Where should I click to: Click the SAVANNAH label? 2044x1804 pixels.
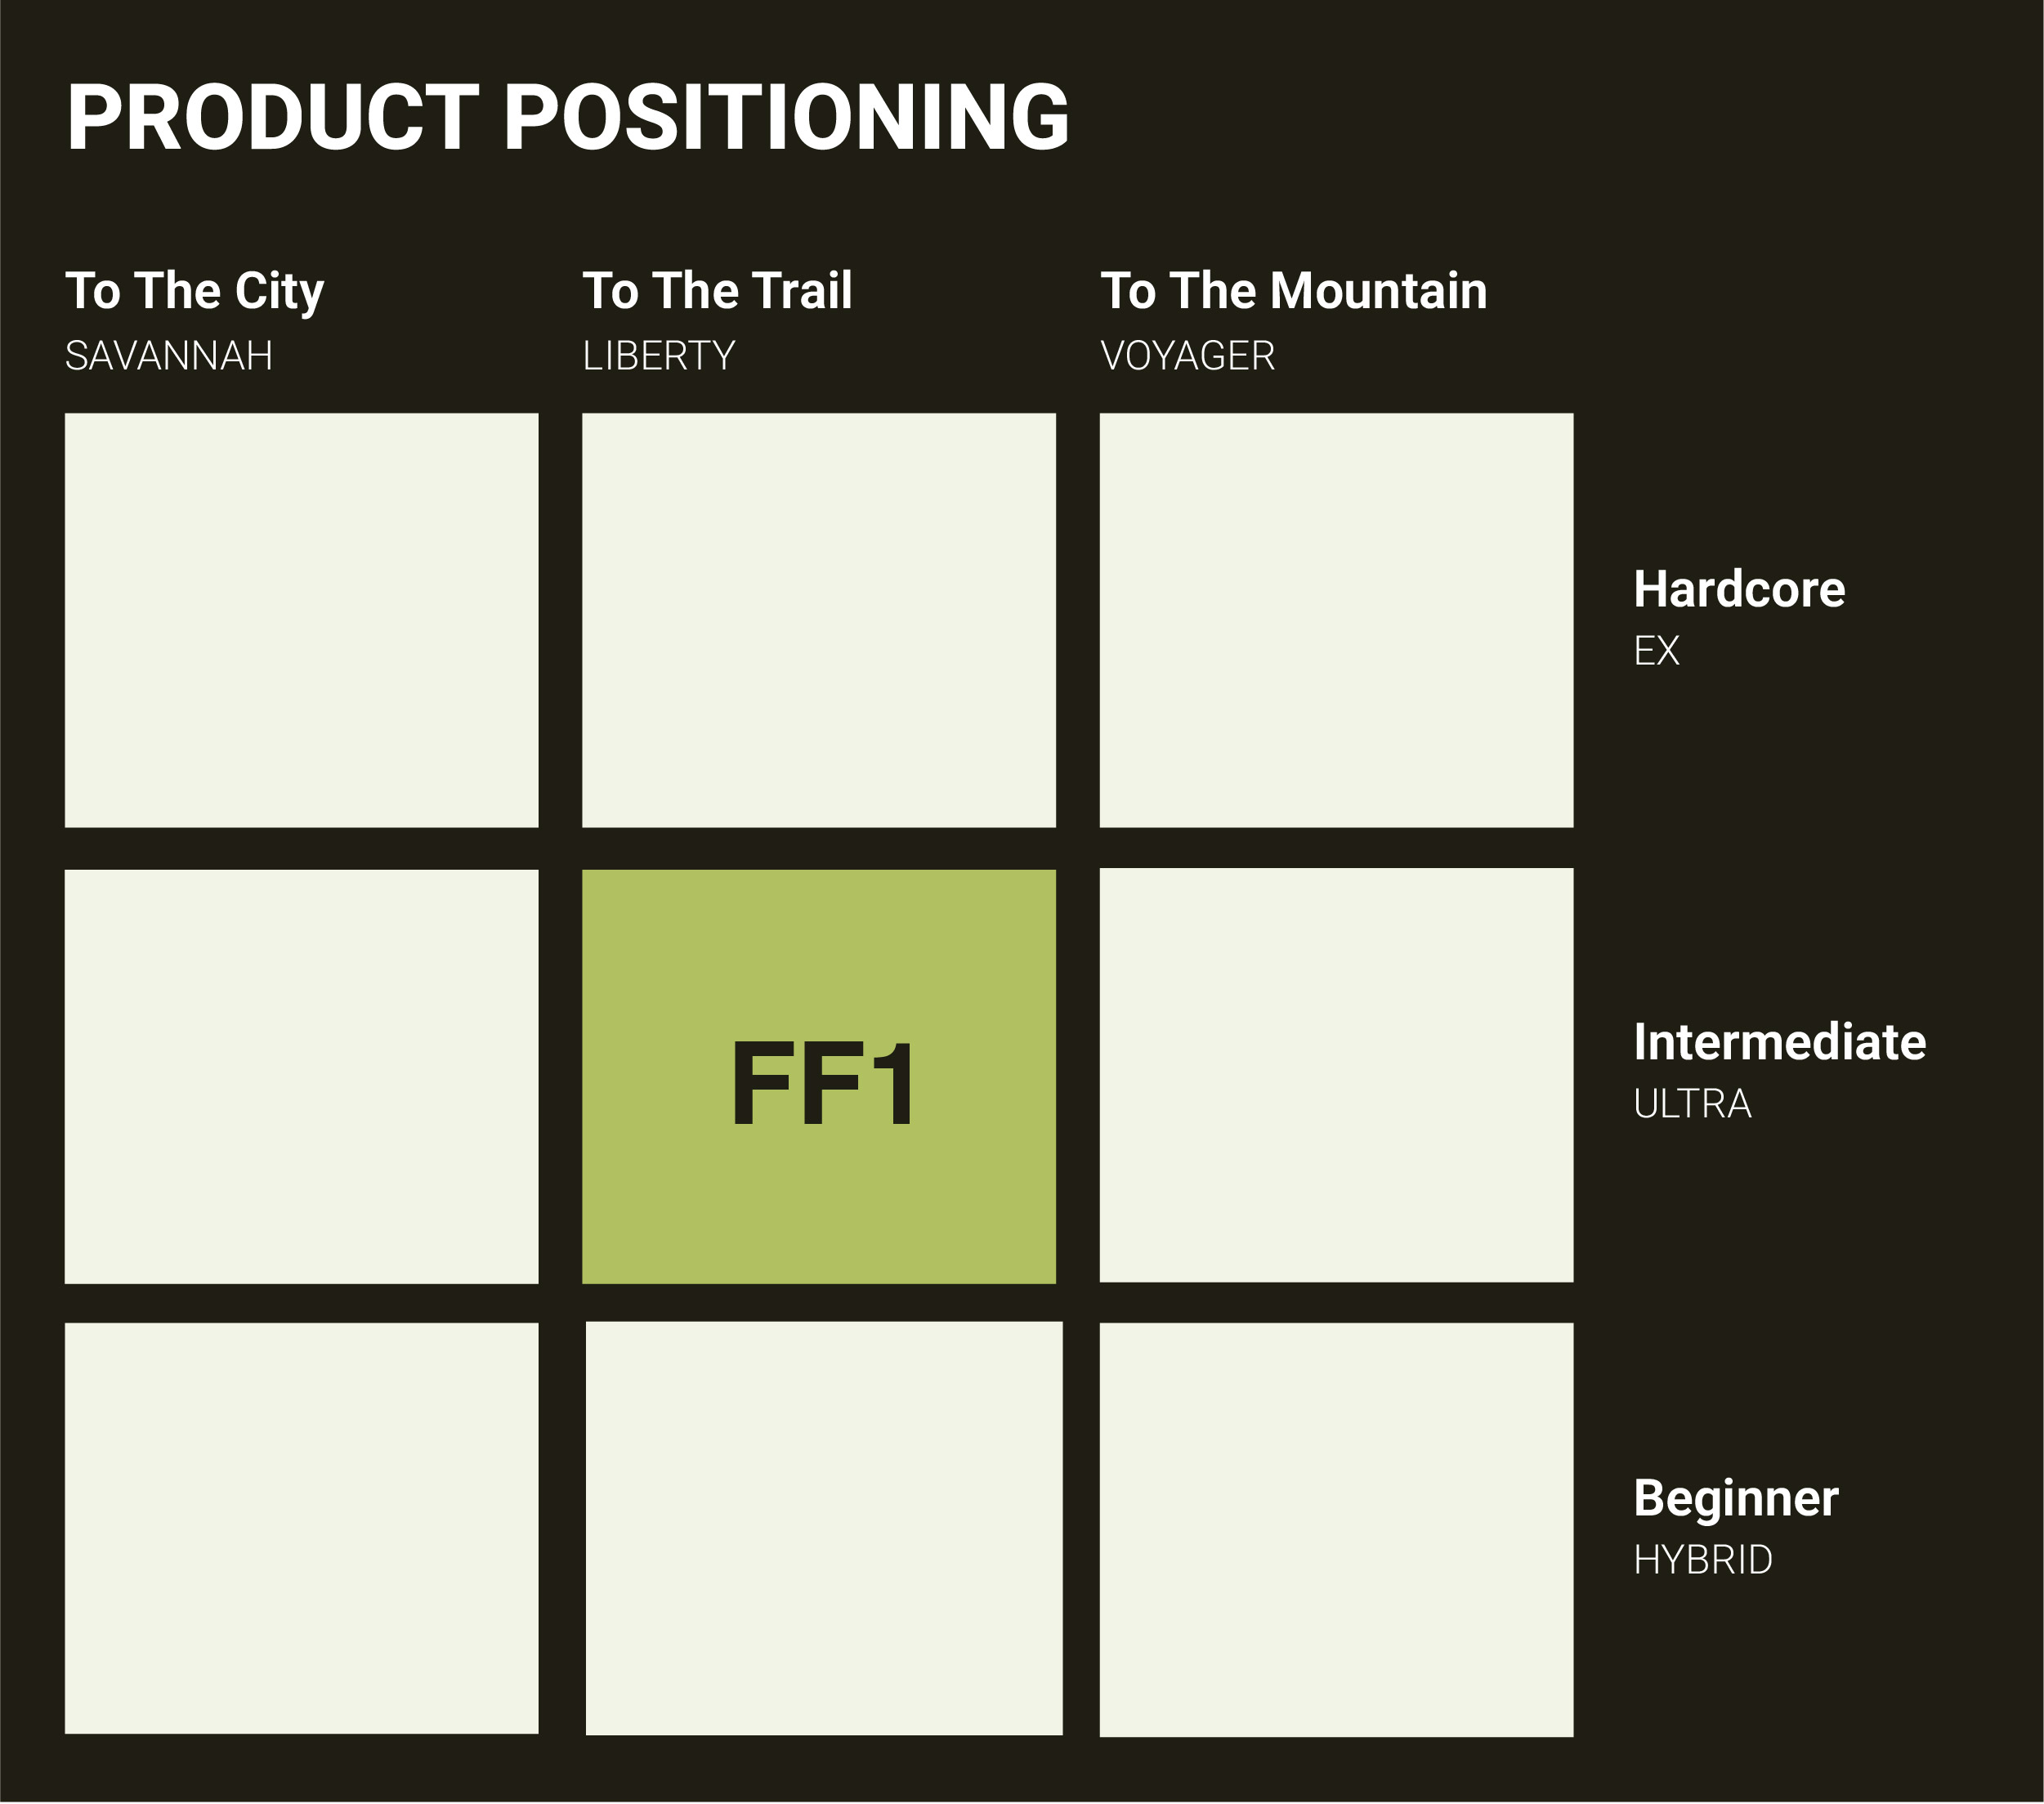[x=169, y=356]
